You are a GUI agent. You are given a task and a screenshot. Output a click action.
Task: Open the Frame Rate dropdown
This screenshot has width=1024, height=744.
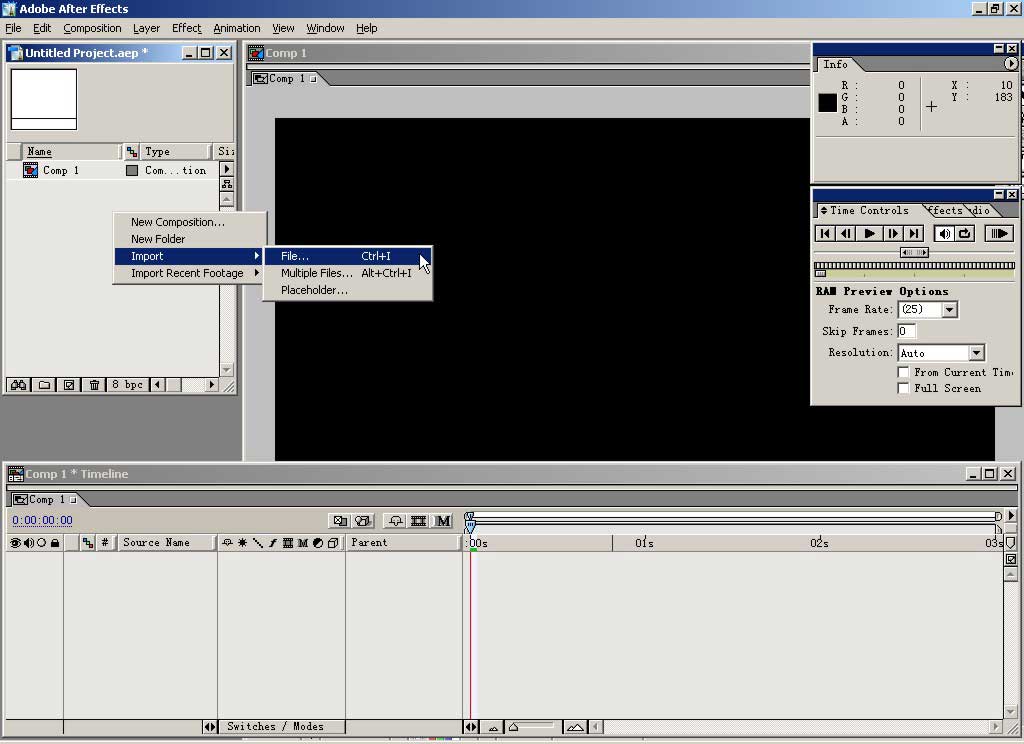pos(949,310)
